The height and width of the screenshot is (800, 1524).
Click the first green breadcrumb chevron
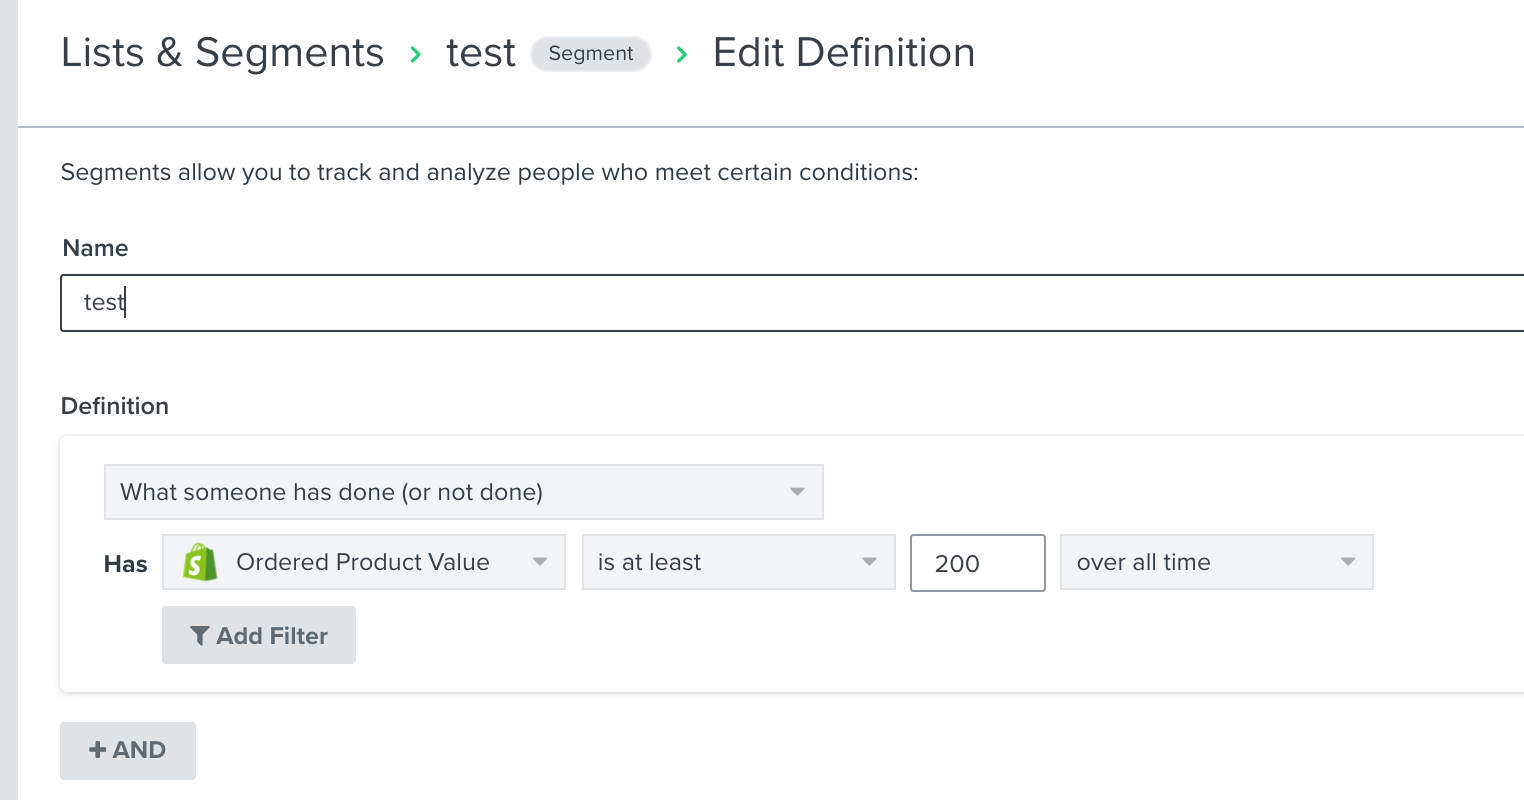click(x=416, y=54)
